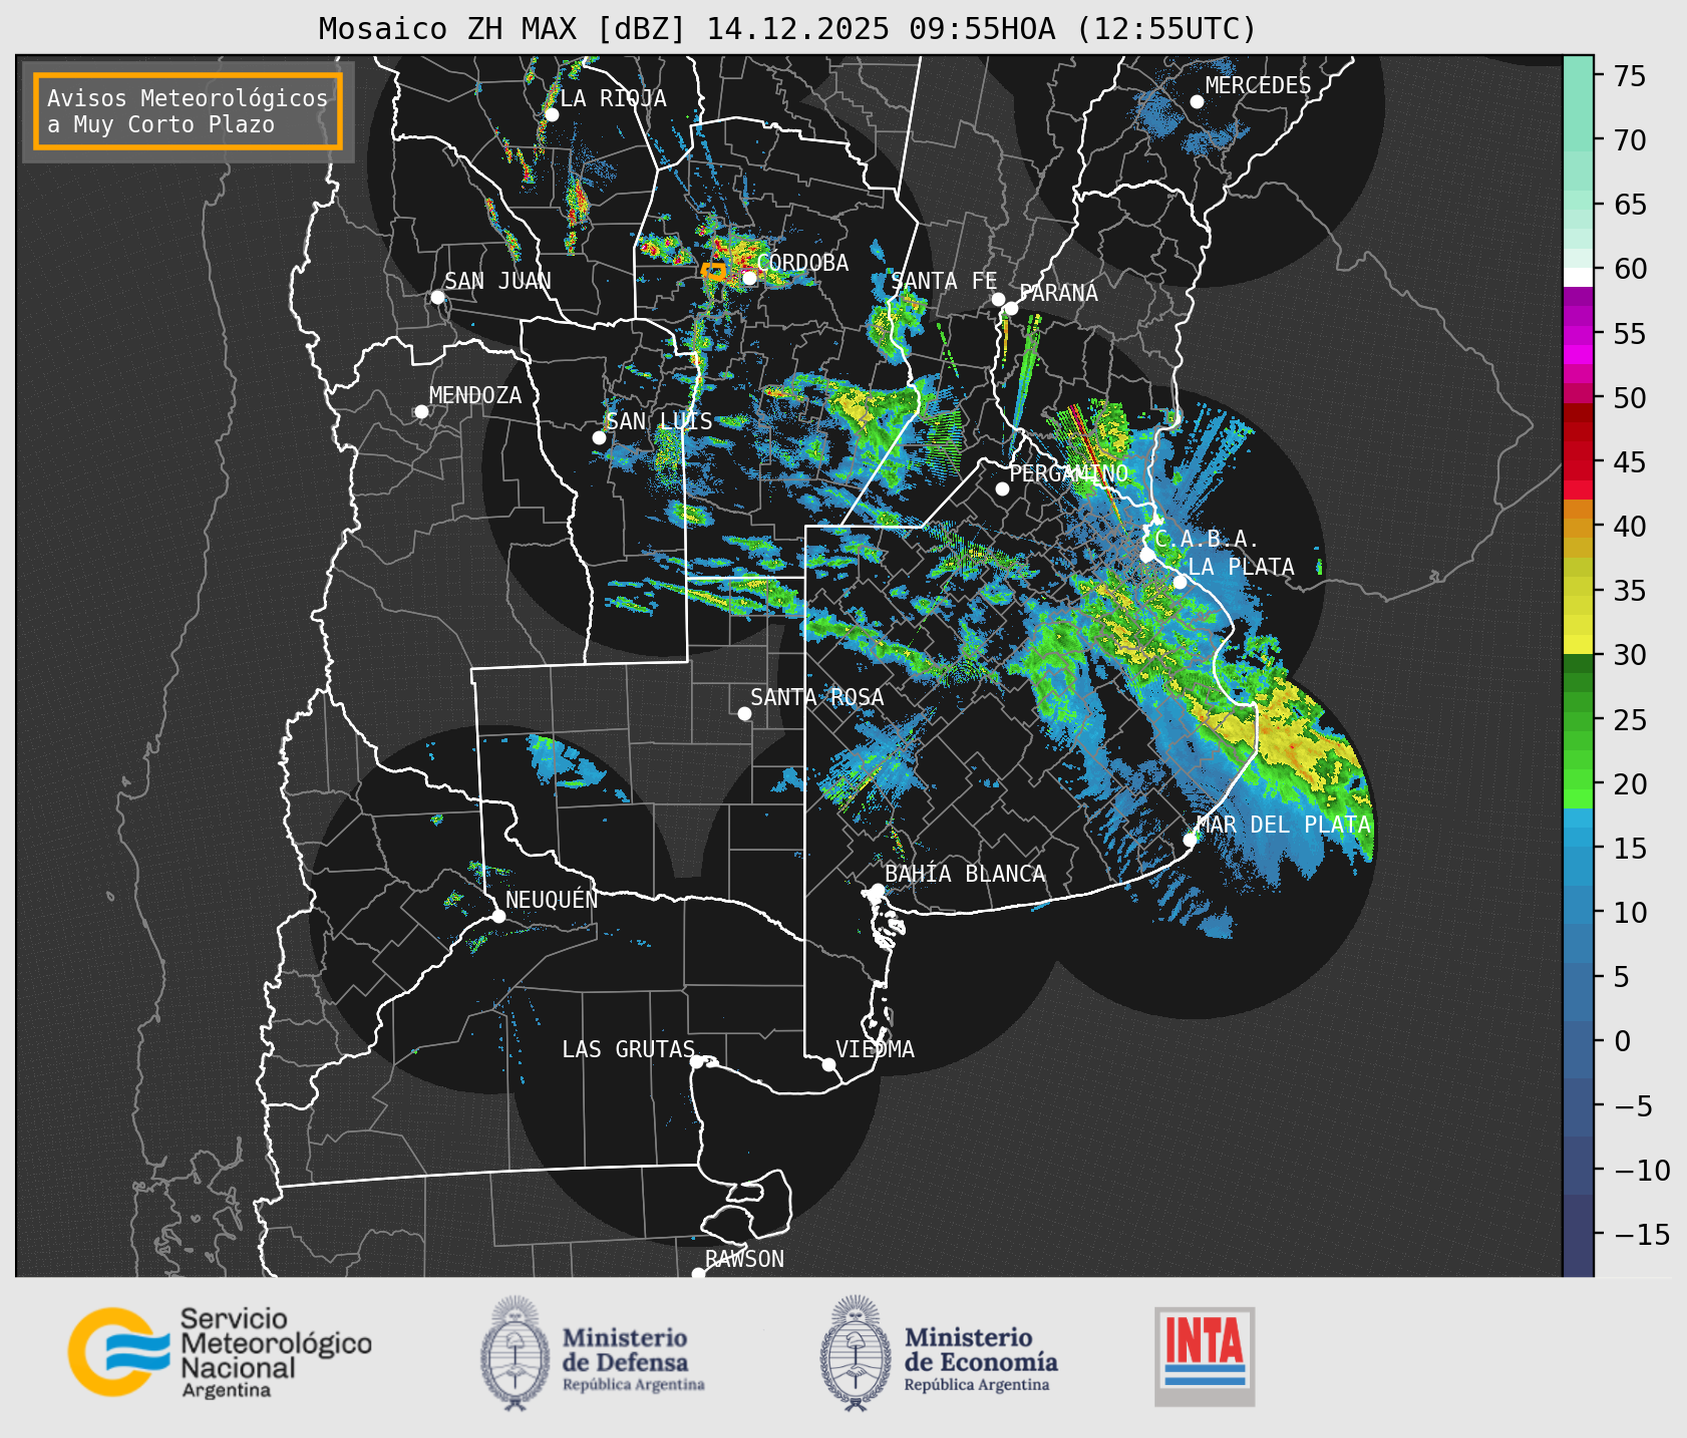The image size is (1687, 1438).
Task: Click the Avisos Meteorológicos a Muy Corto Plazo box
Action: pos(188,111)
